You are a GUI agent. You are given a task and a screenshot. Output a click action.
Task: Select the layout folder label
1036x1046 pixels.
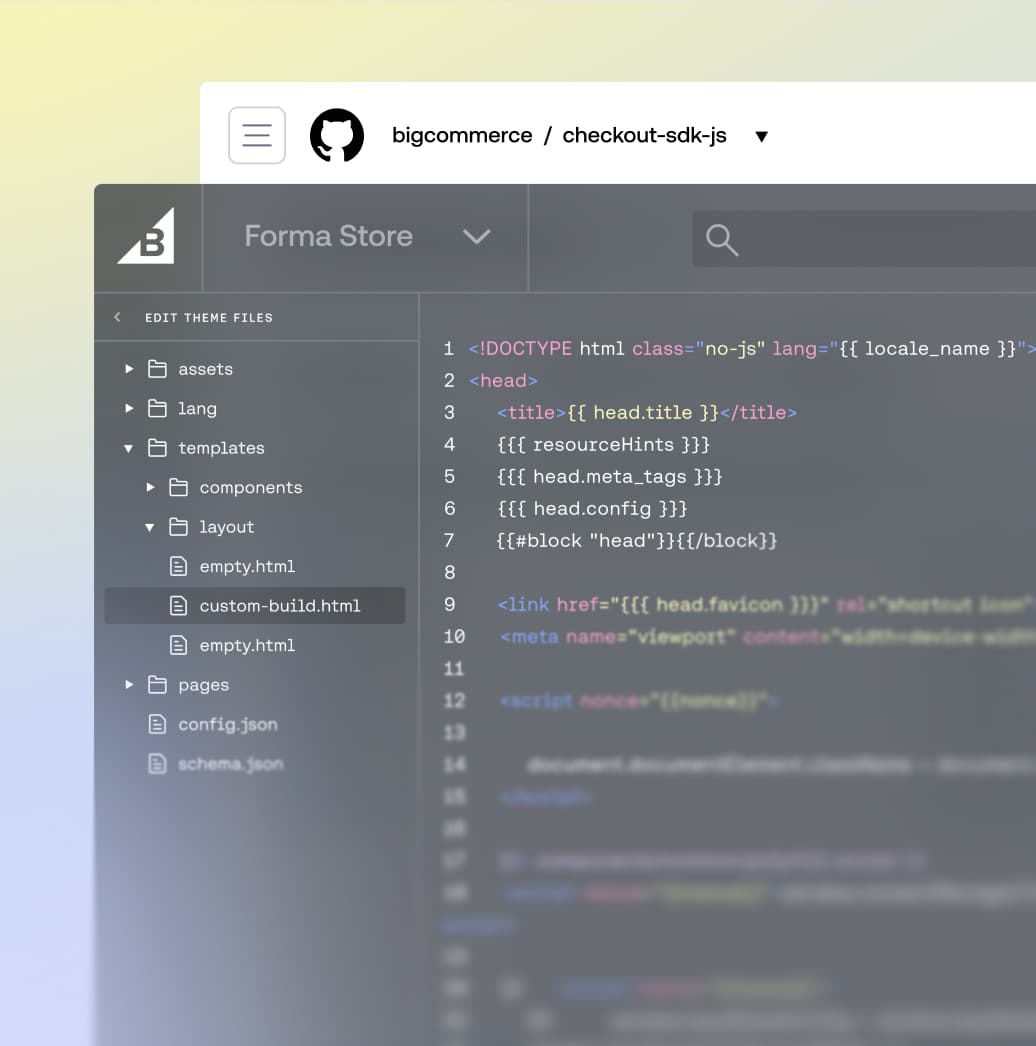[x=227, y=527]
